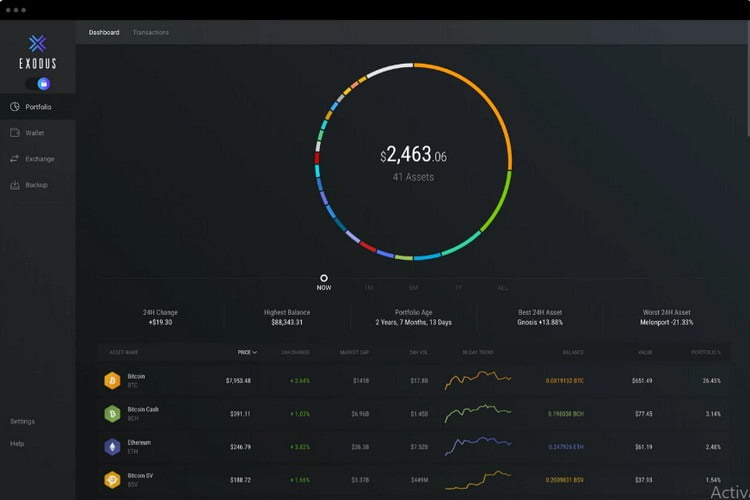The image size is (750, 500).
Task: Open the Exchange arrows icon
Action: [x=15, y=158]
